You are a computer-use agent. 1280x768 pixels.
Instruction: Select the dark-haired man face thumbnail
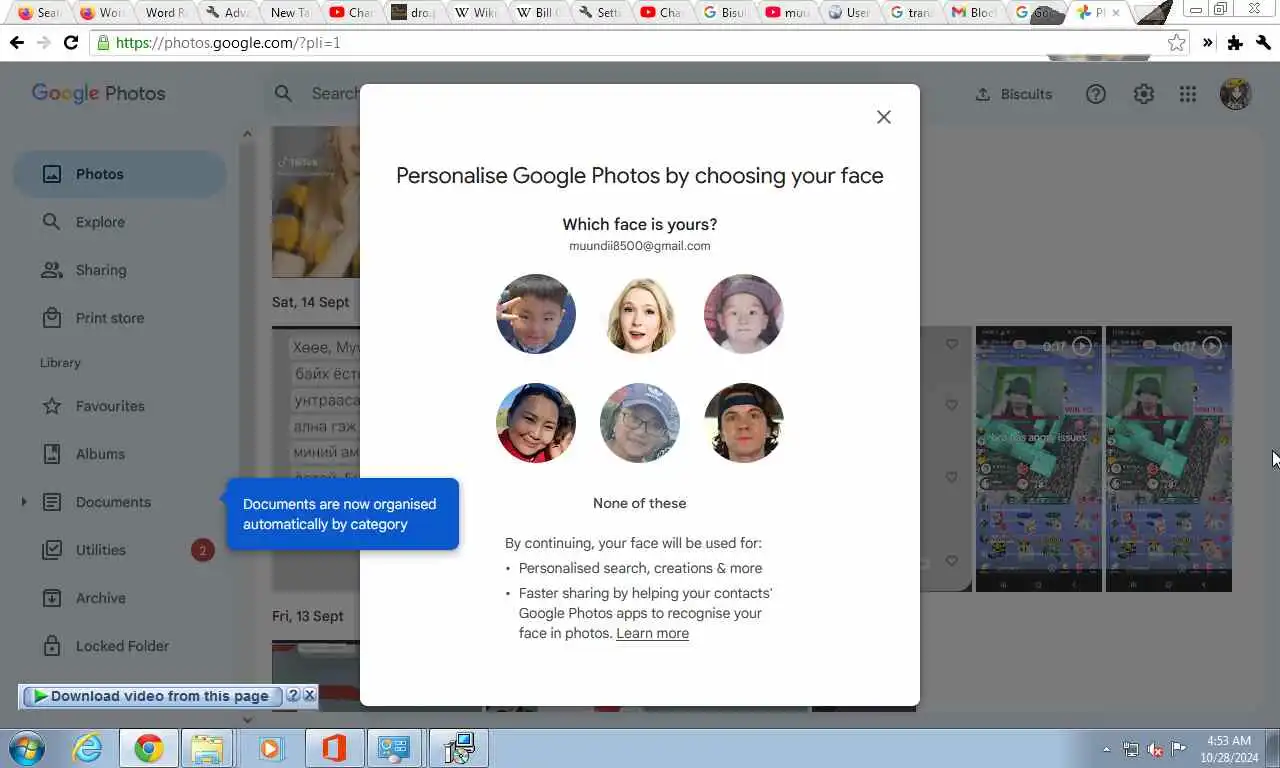coord(744,423)
